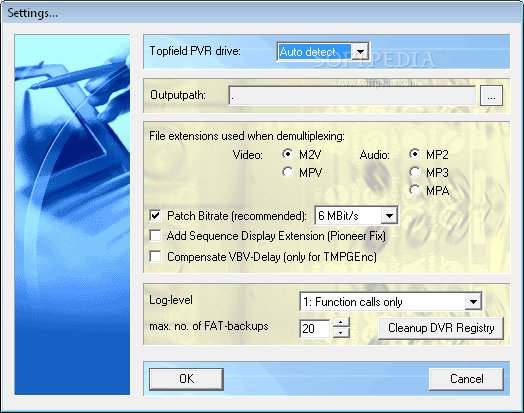Confirm settings with OK
Viewport: 524px width, 413px height.
pos(186,379)
